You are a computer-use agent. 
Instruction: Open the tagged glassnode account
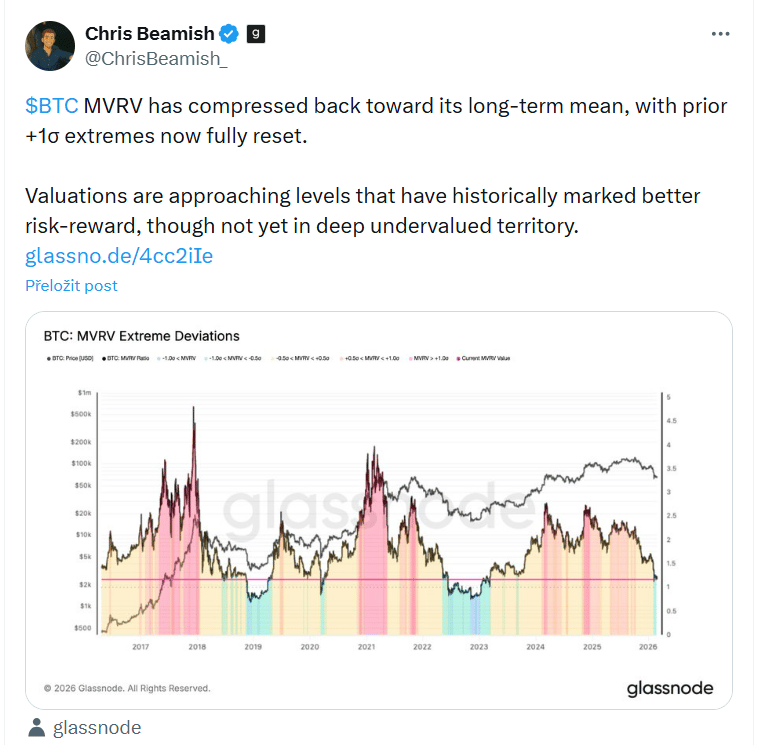click(97, 727)
